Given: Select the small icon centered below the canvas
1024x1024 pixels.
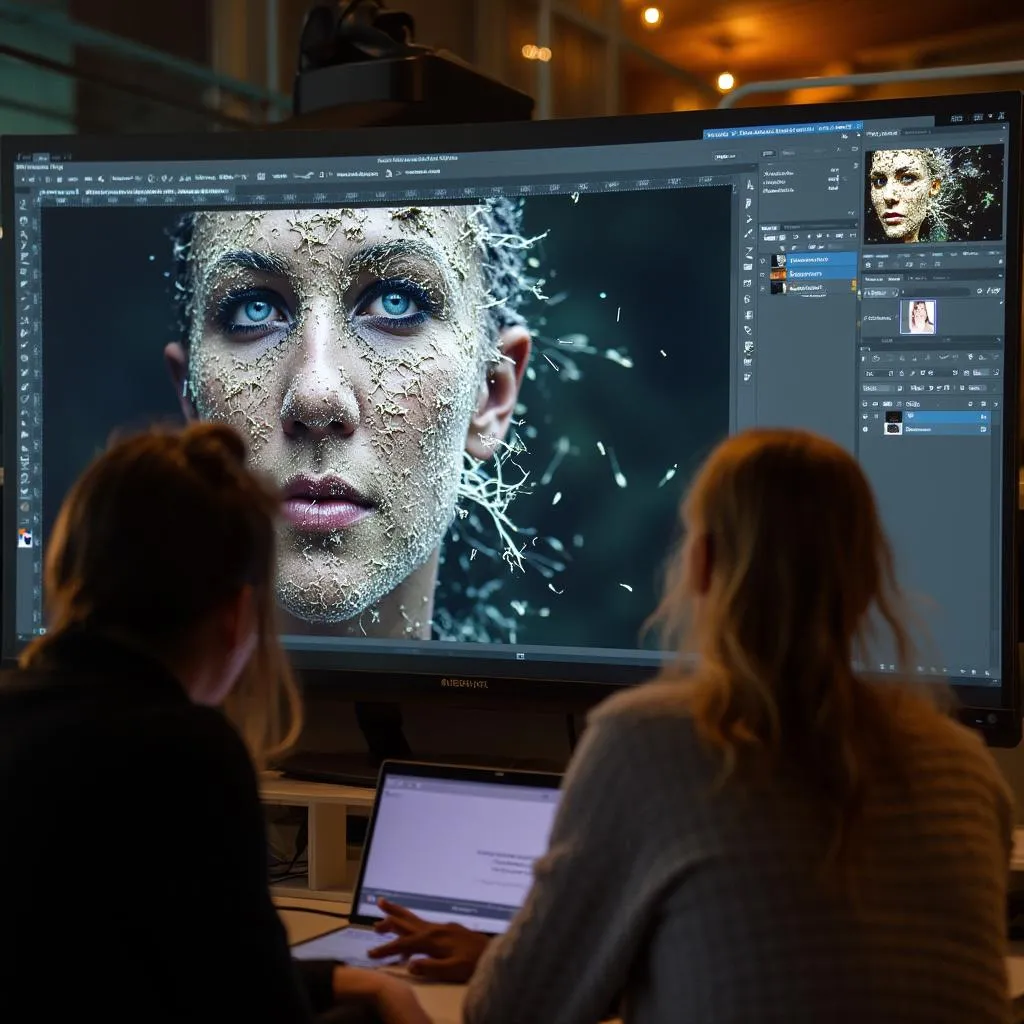Looking at the screenshot, I should pyautogui.click(x=520, y=656).
